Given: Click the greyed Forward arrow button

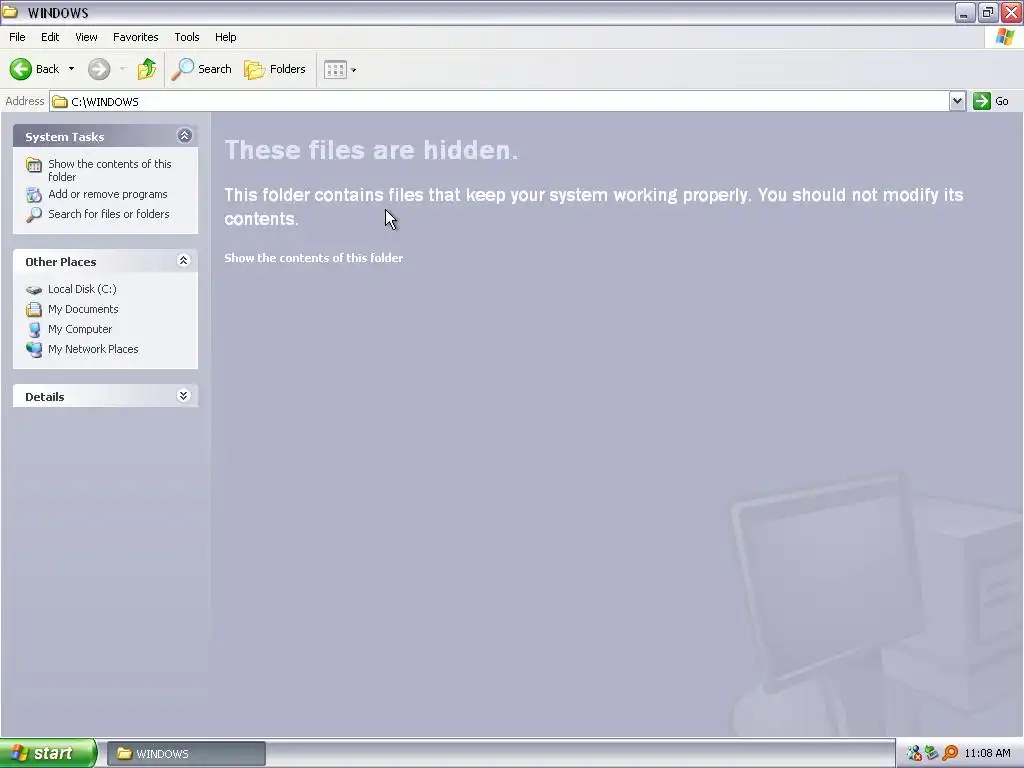Looking at the screenshot, I should pyautogui.click(x=99, y=69).
